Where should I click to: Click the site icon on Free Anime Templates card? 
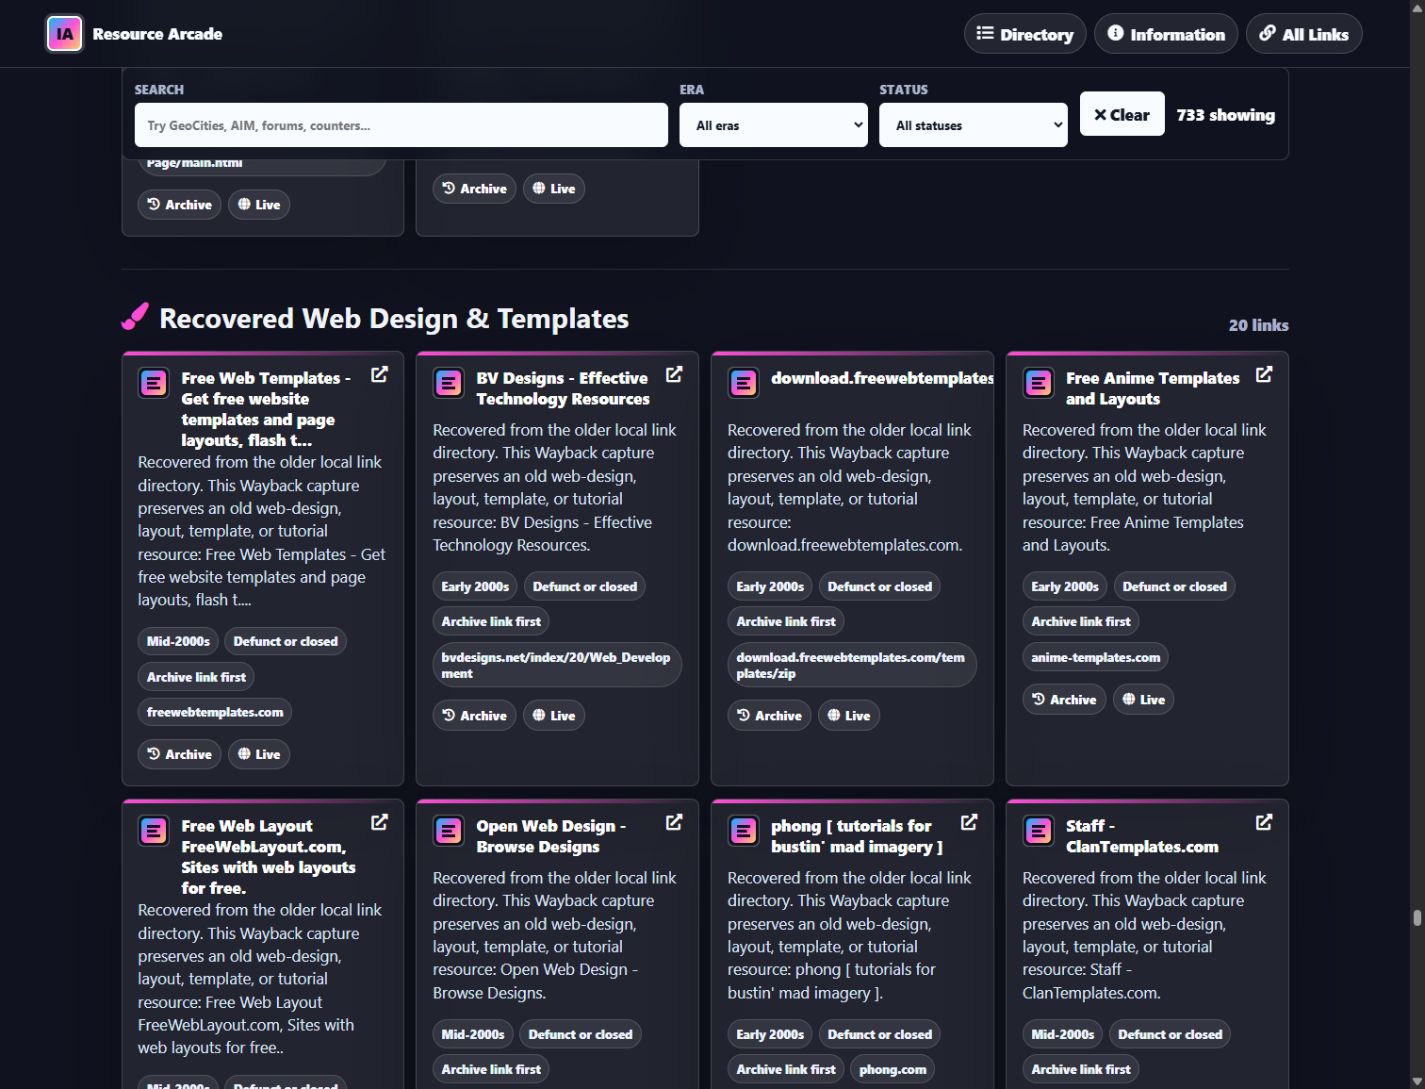(1038, 383)
